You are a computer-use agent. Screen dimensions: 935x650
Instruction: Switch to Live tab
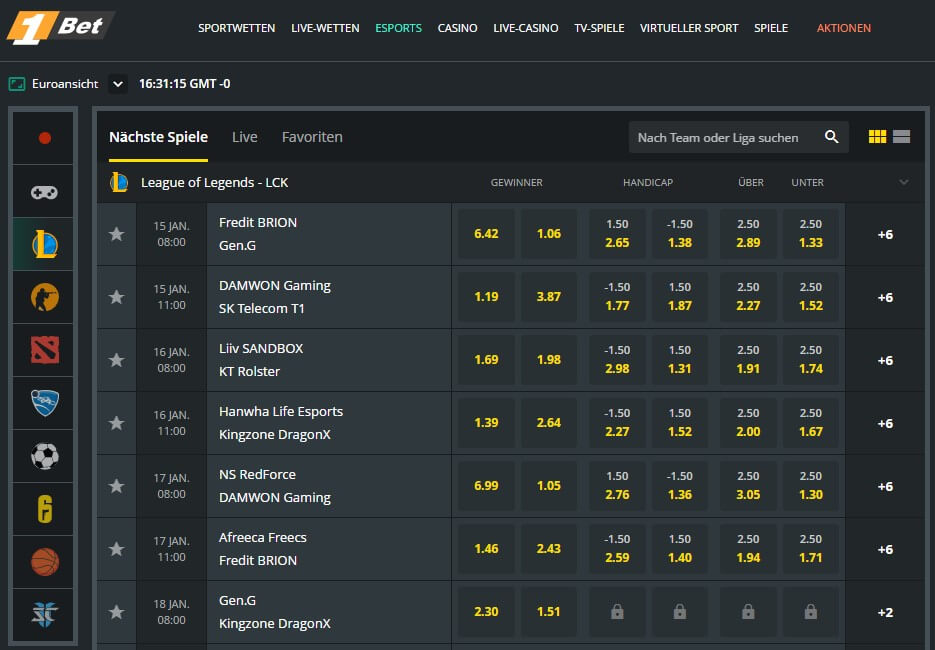click(x=244, y=137)
